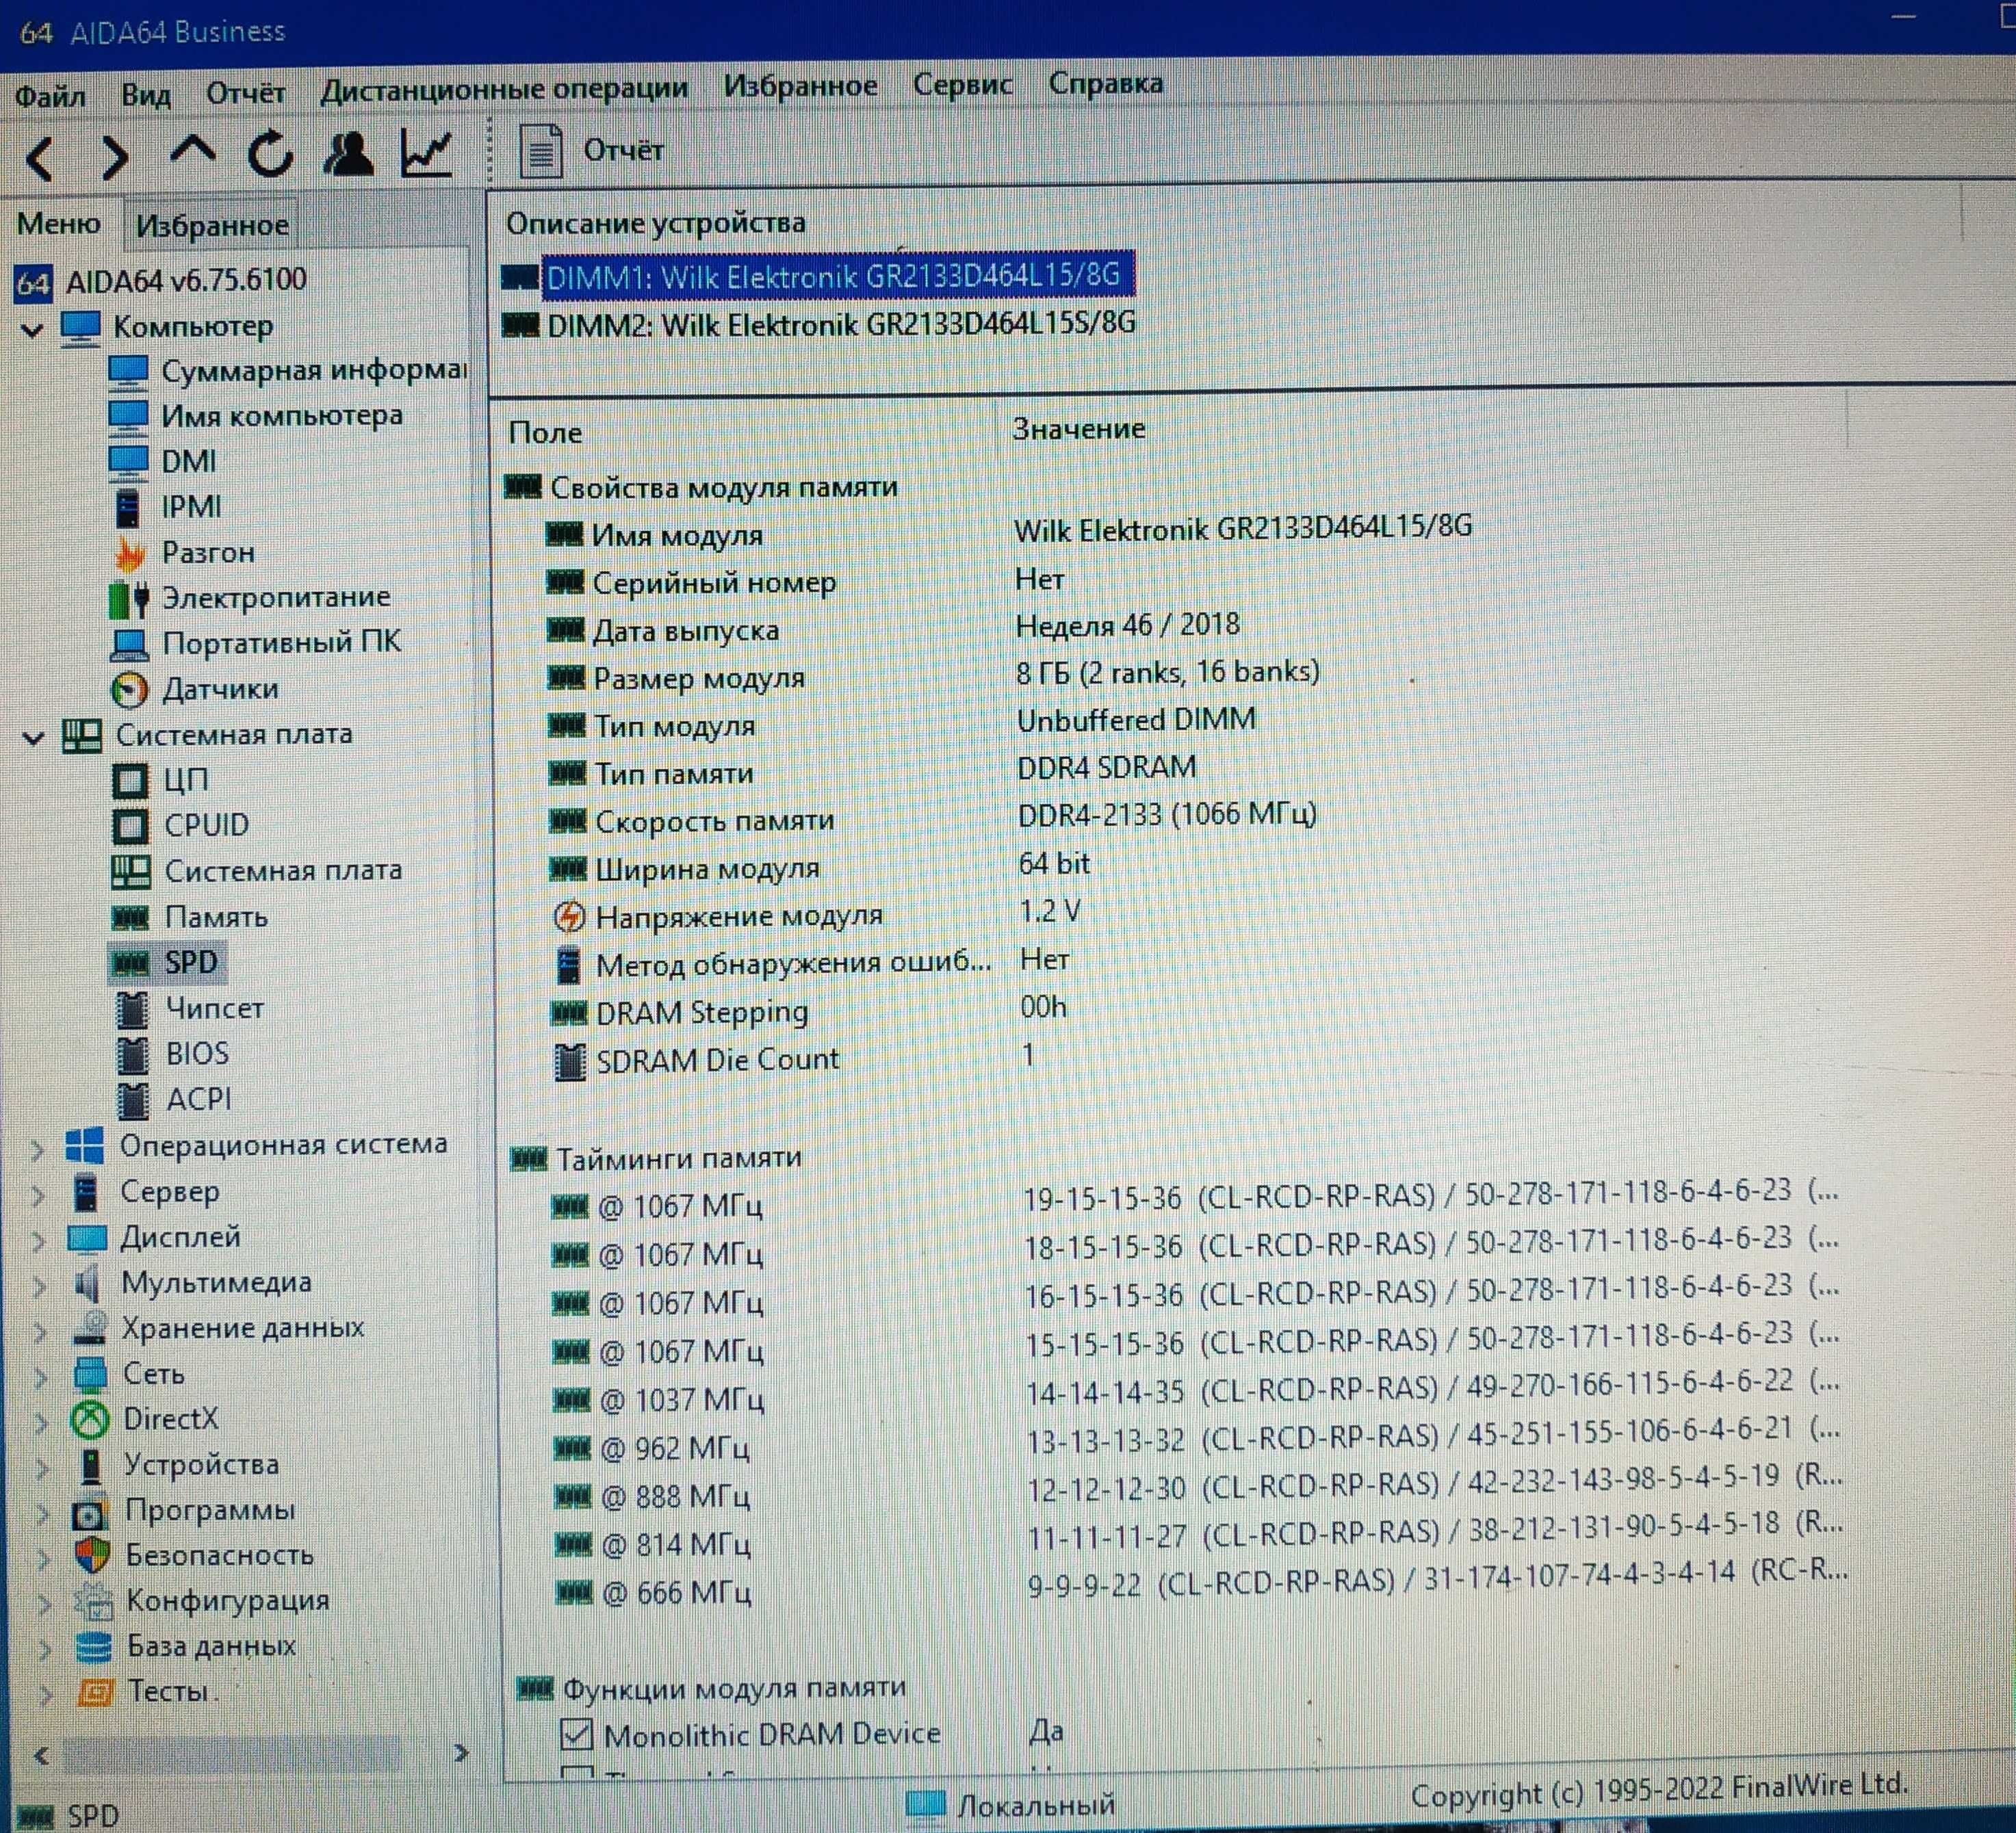The image size is (2016, 1833).
Task: Click the up-level arrow in toolbar
Action: pos(192,152)
